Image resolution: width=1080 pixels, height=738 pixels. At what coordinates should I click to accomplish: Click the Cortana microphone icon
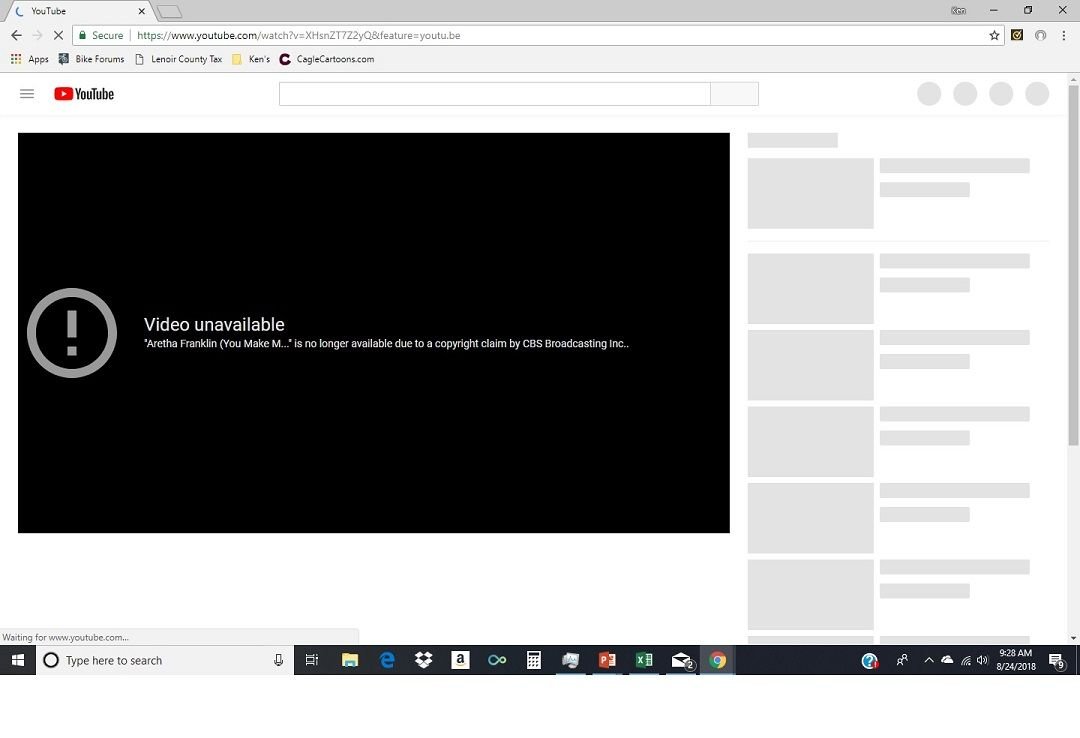pyautogui.click(x=278, y=660)
